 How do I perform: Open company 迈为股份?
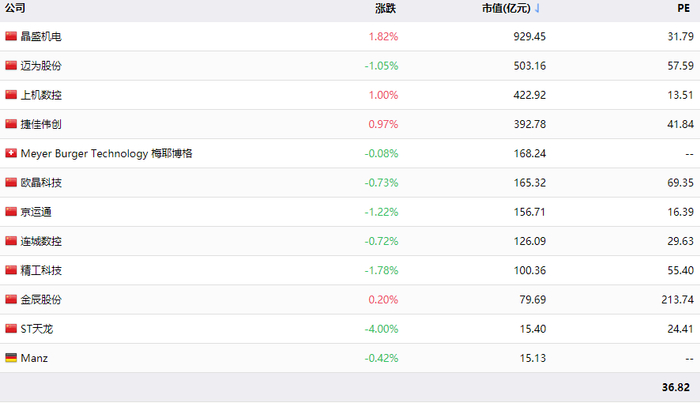pos(41,66)
